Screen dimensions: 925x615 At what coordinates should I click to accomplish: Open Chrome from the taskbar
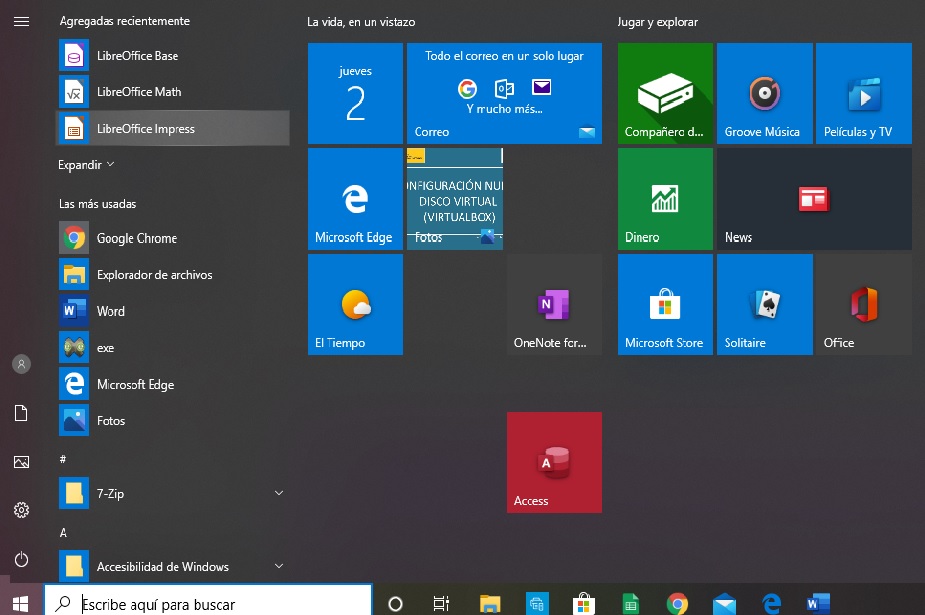click(x=677, y=603)
